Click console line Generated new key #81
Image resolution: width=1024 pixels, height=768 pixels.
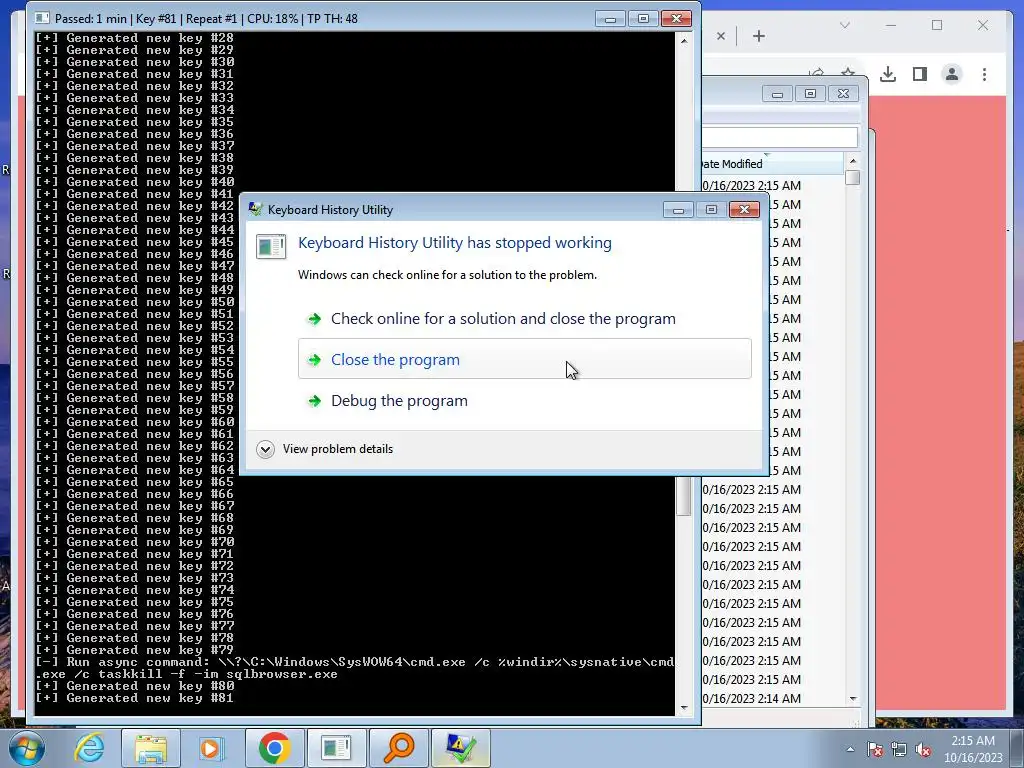pos(134,698)
